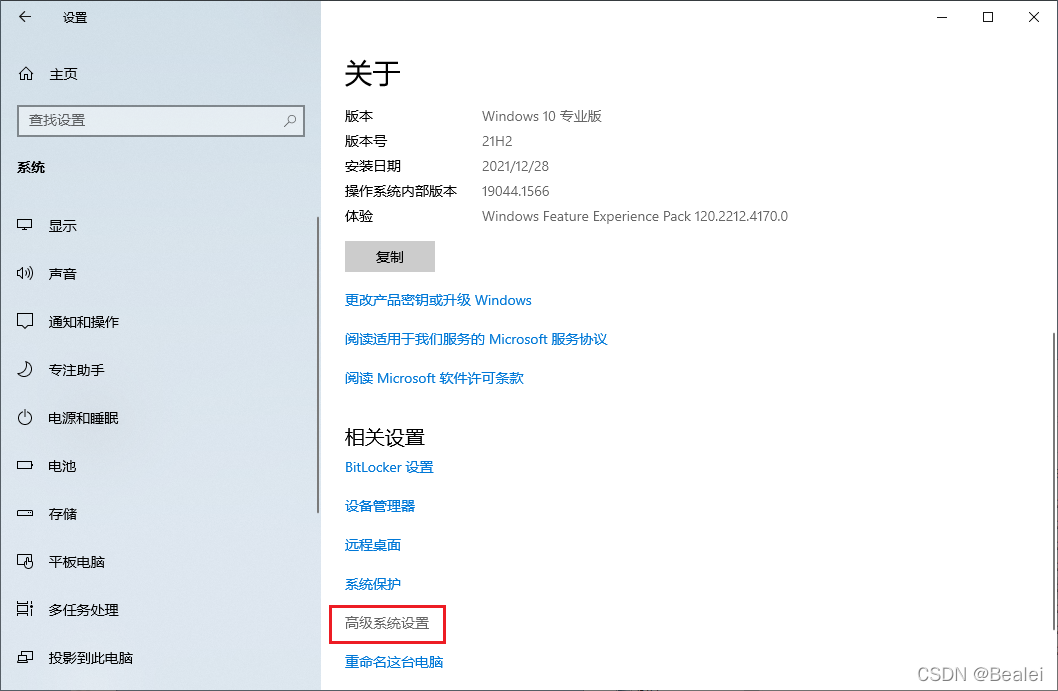Open 远程桌面 link
The height and width of the screenshot is (691, 1058).
[x=373, y=545]
